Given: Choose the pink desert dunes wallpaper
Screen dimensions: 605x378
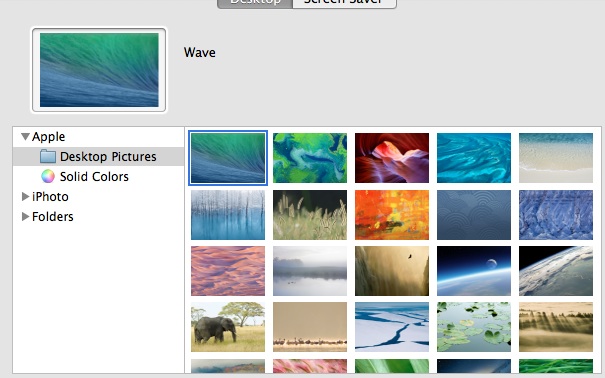Looking at the screenshot, I should point(228,271).
